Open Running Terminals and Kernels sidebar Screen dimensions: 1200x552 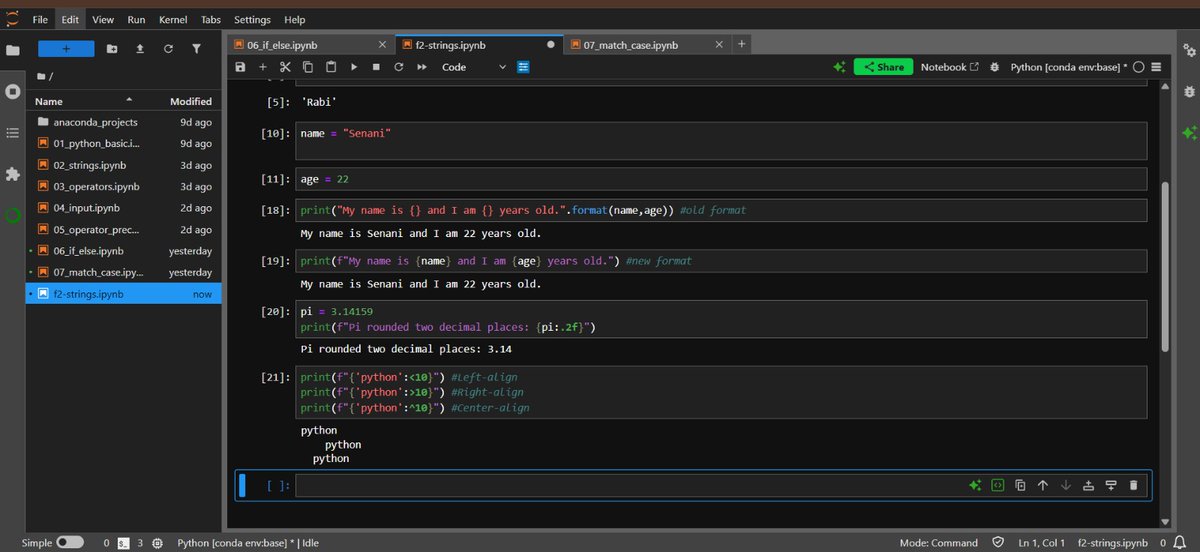click(x=13, y=91)
